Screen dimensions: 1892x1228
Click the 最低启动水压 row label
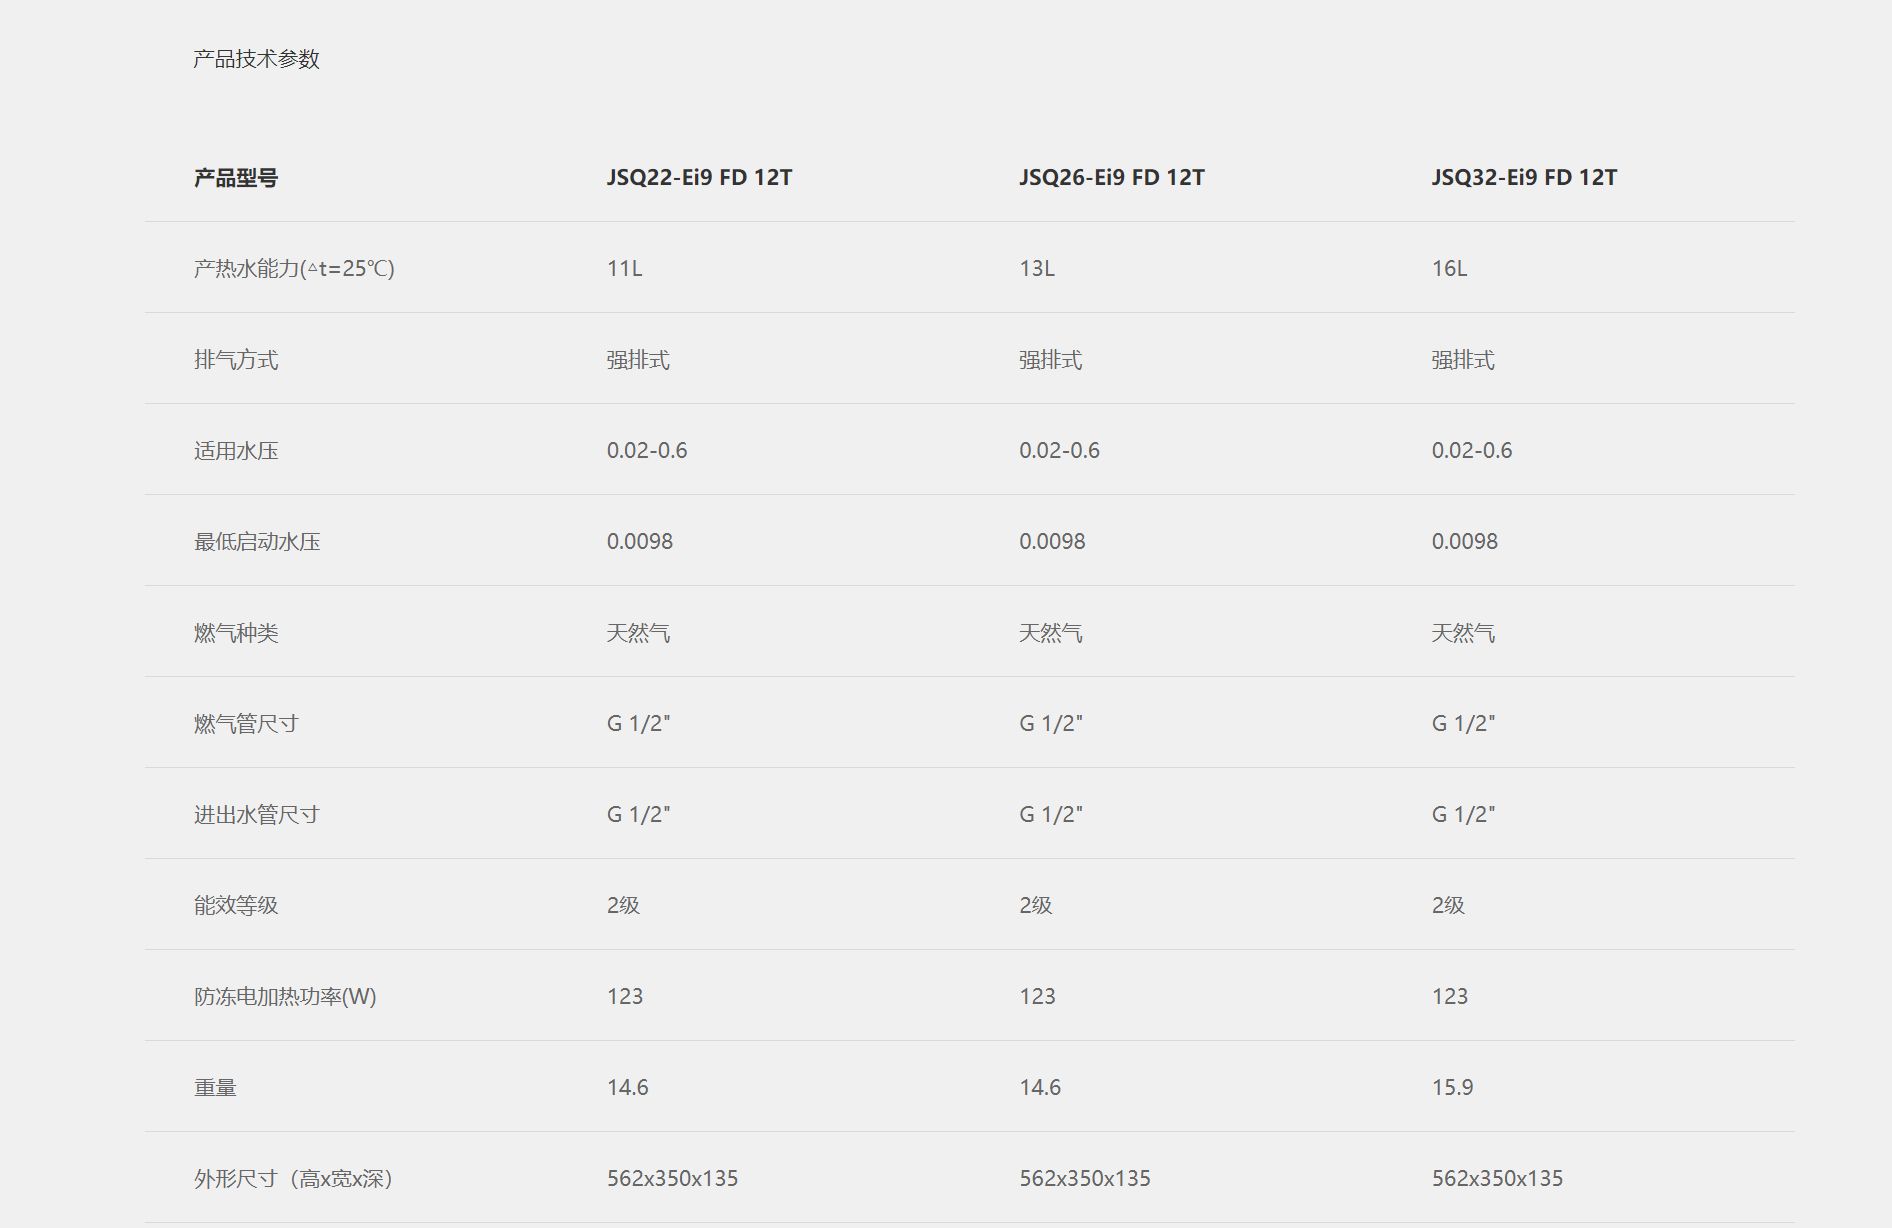(x=257, y=542)
